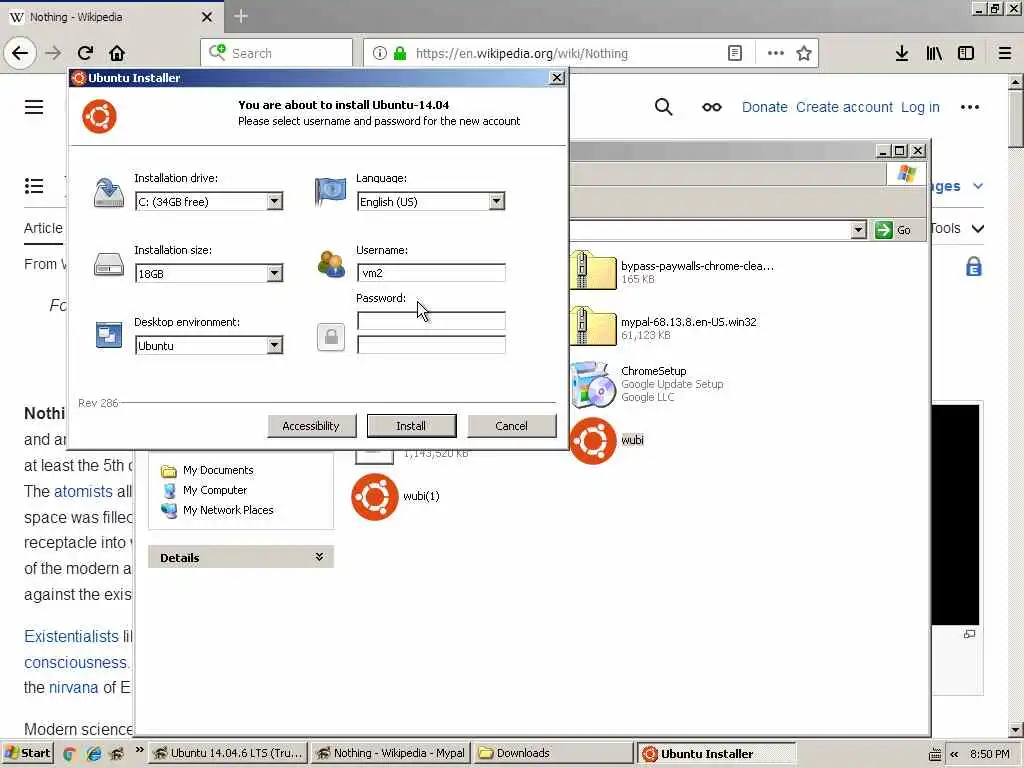This screenshot has width=1024, height=768.
Task: Select the mypal-68.13.8 zip folder icon
Action: [593, 326]
